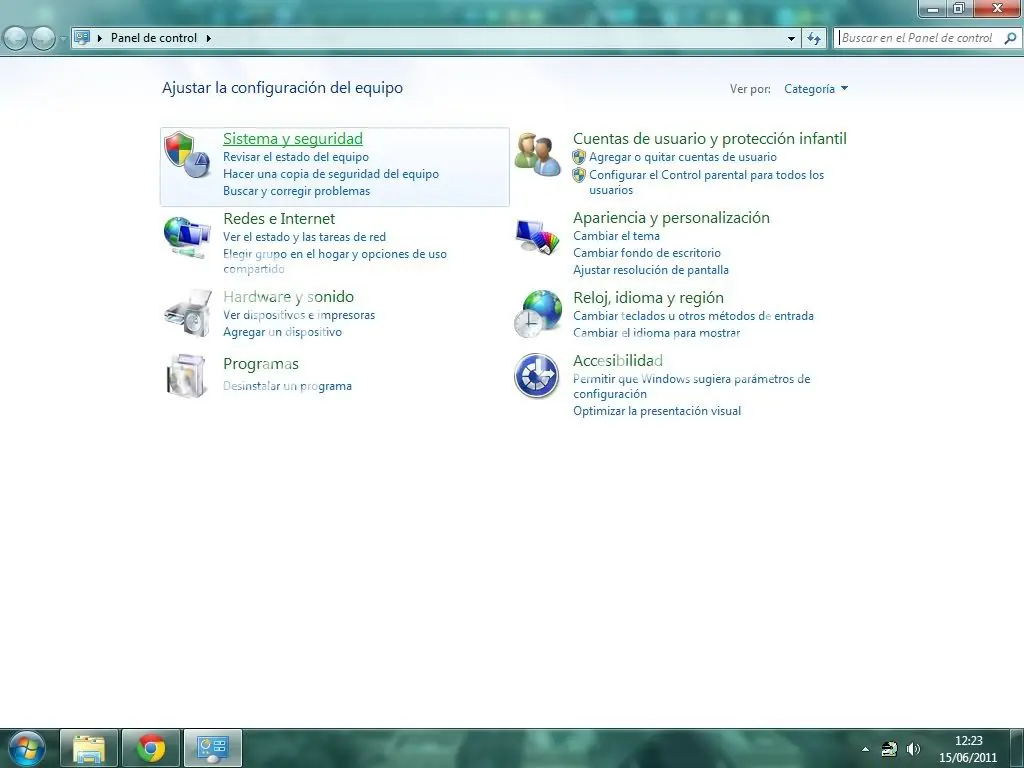Viewport: 1024px width, 768px height.
Task: Open Sistema y seguridad shield icon
Action: (x=186, y=155)
